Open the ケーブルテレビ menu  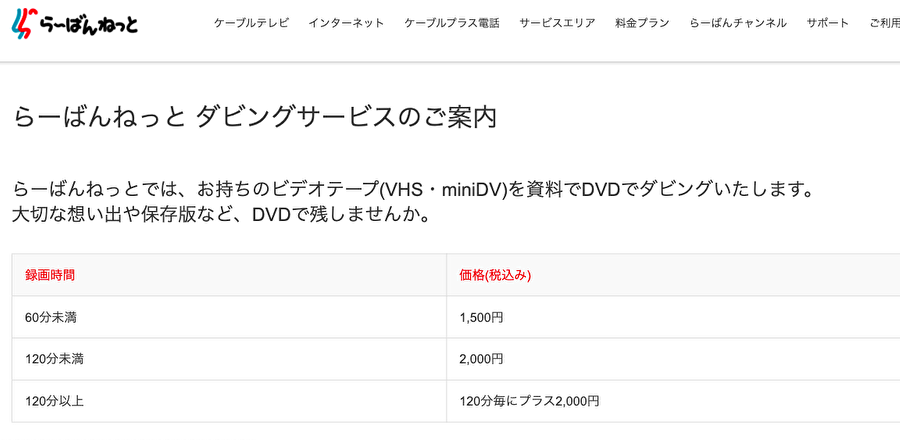point(251,23)
